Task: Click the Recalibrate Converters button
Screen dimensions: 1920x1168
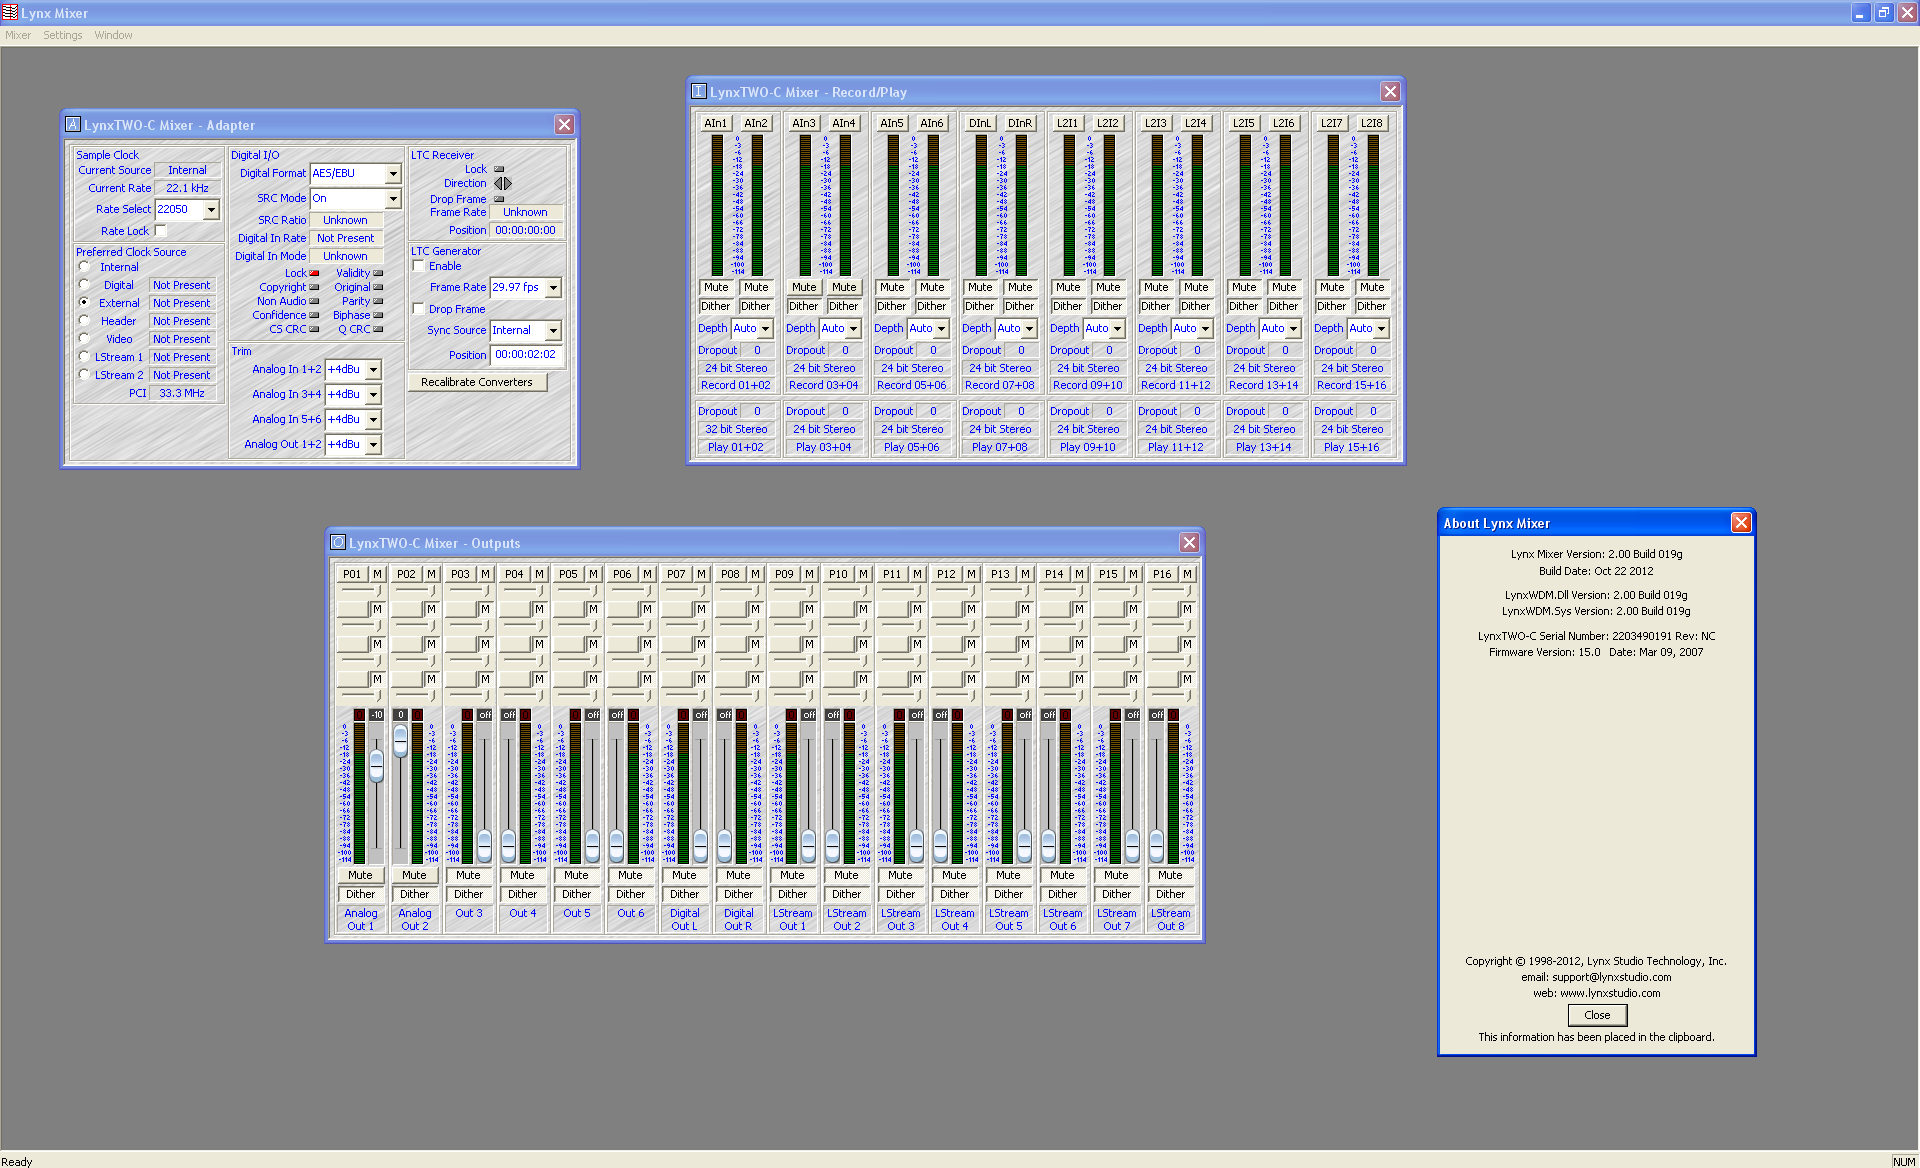Action: pyautogui.click(x=477, y=382)
